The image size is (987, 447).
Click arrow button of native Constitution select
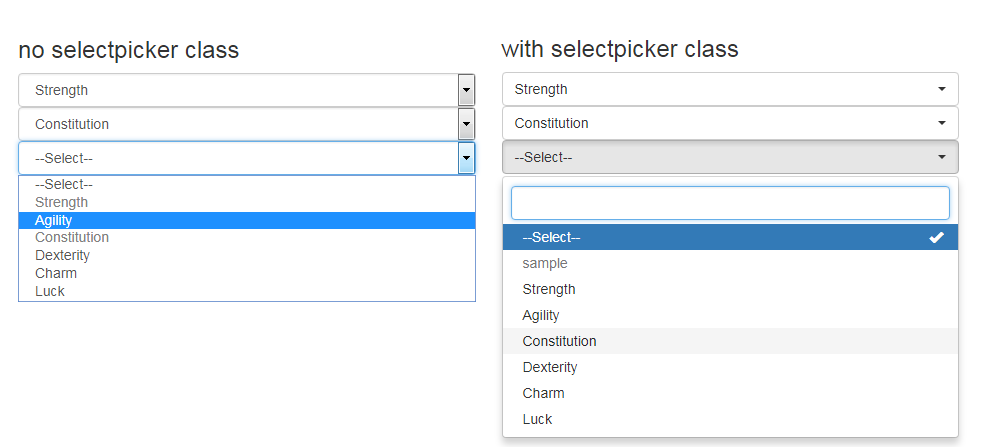(466, 124)
